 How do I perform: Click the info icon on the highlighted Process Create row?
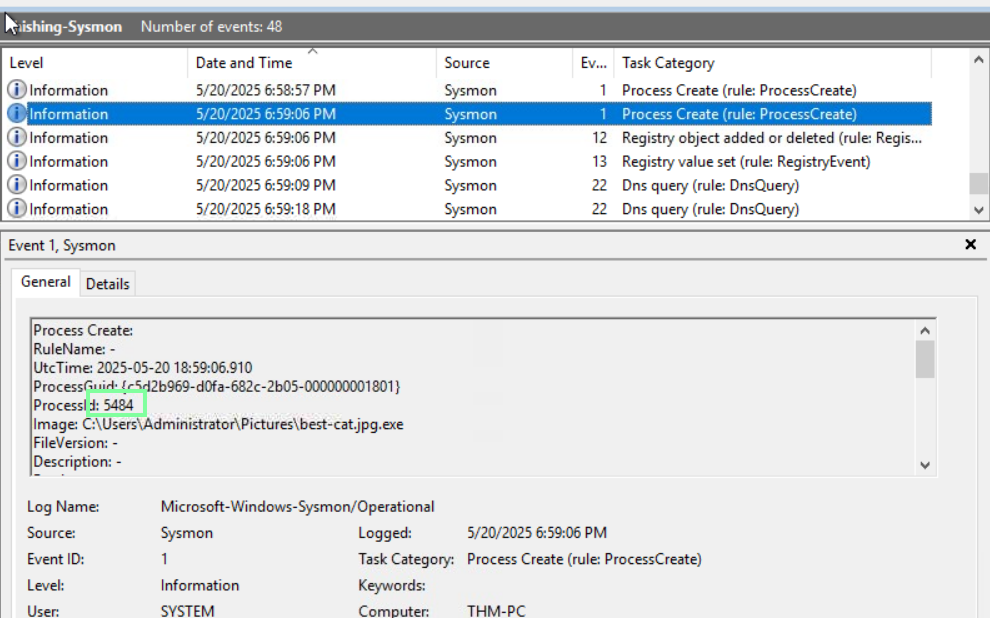coord(17,114)
